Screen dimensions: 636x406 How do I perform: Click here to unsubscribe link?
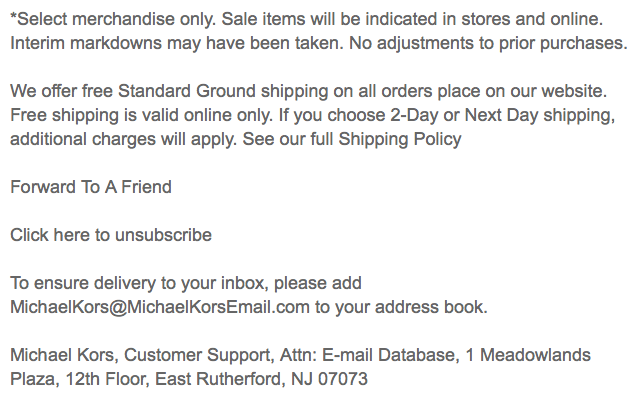coord(111,235)
